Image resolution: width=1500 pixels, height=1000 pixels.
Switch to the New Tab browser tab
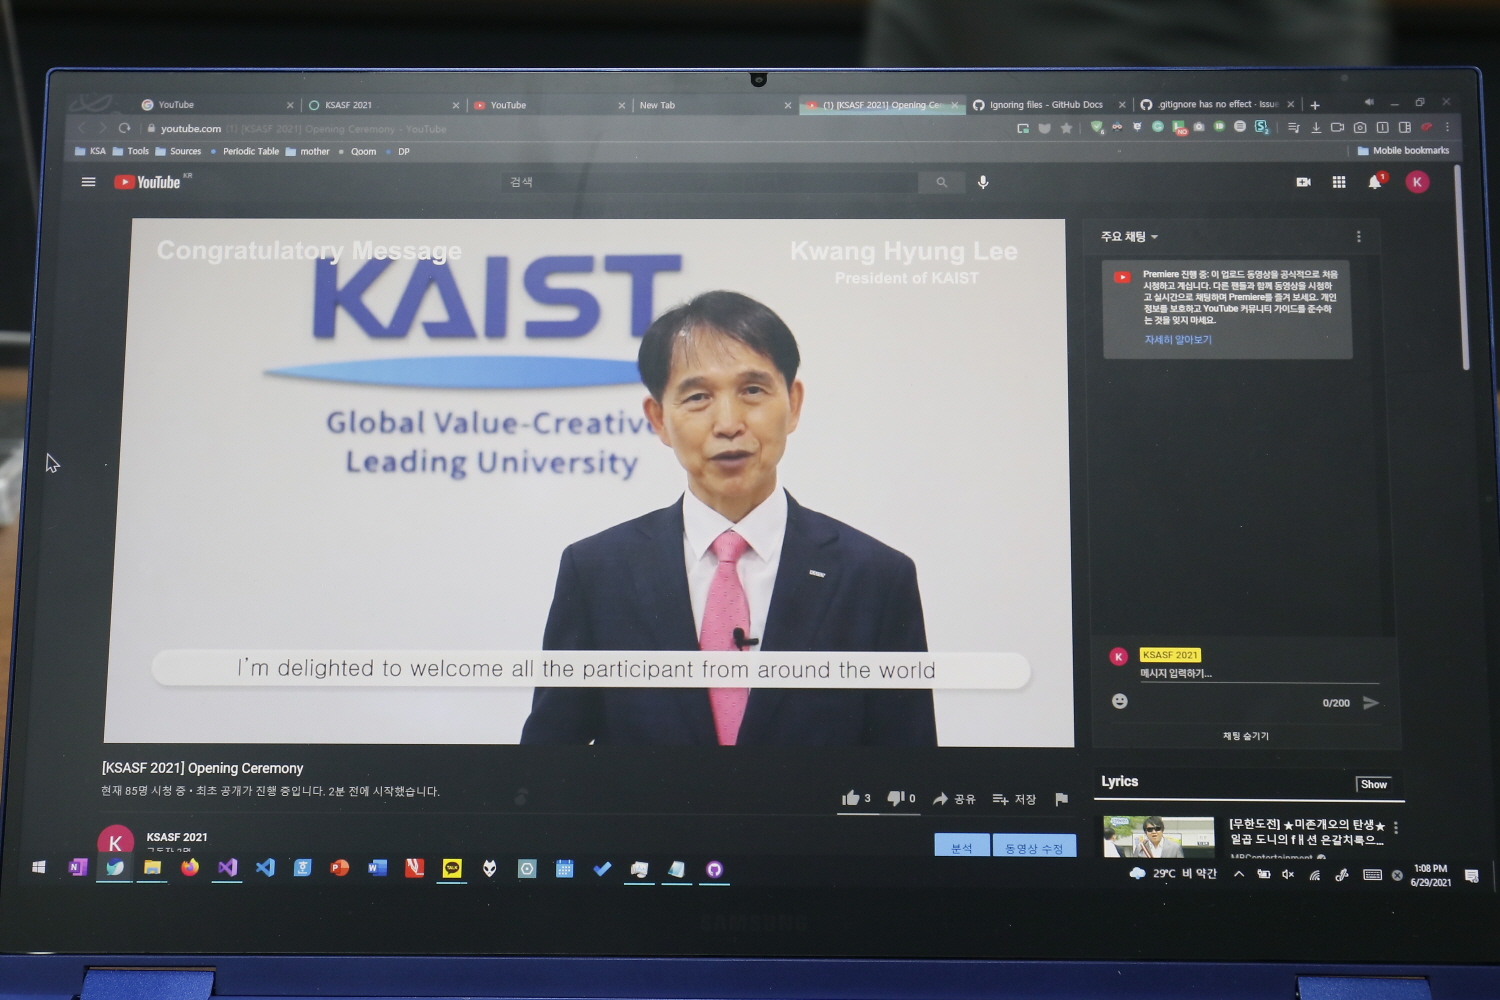pyautogui.click(x=714, y=105)
